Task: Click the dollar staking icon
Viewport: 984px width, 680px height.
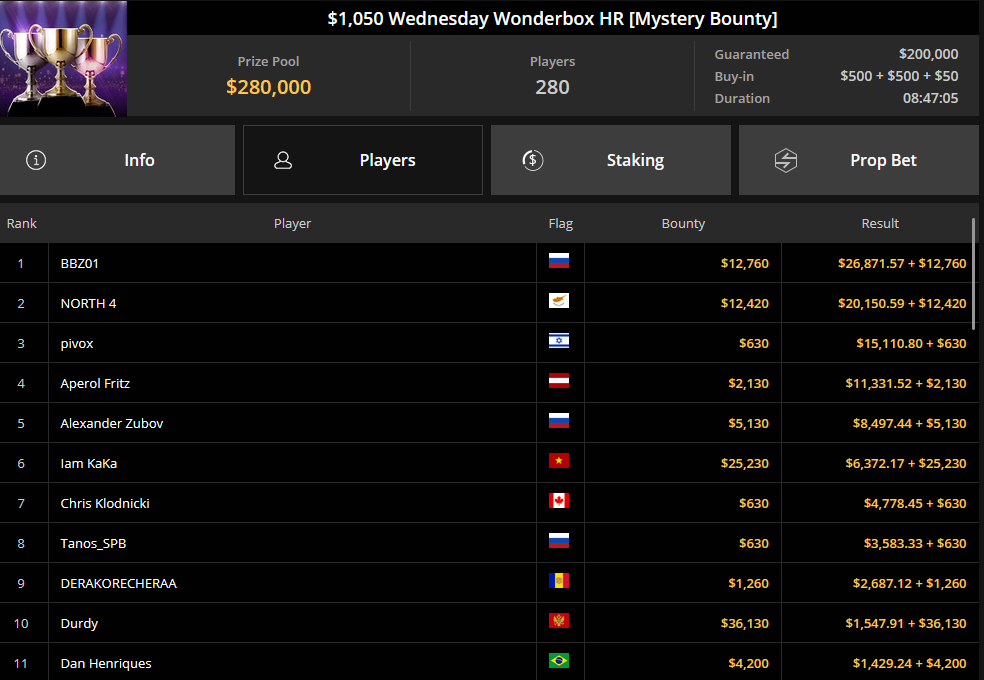Action: click(533, 160)
